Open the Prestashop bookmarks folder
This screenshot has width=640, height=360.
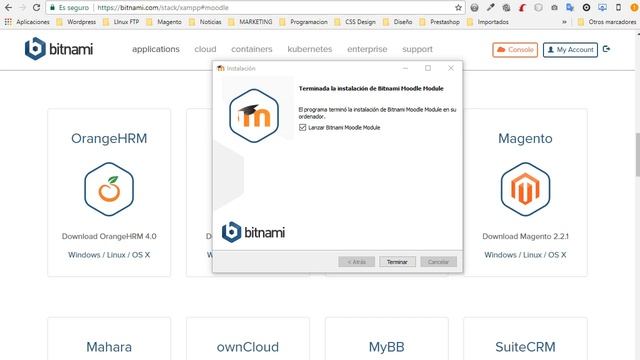tap(440, 22)
